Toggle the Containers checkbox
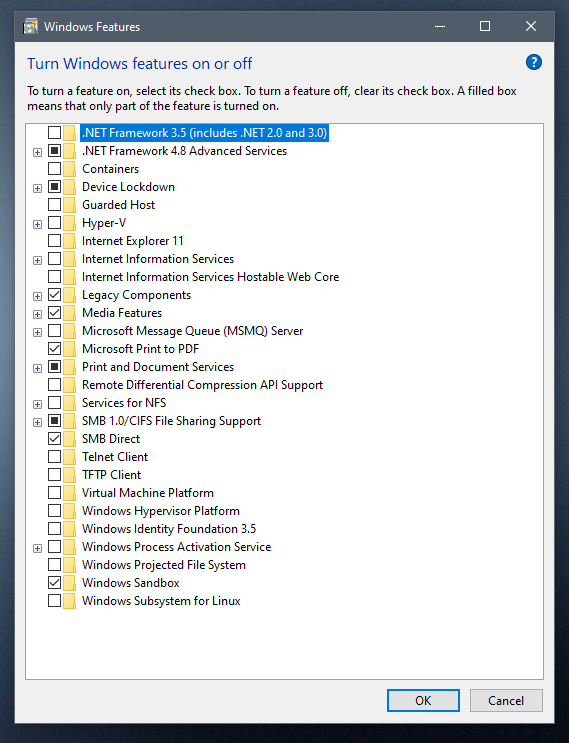The image size is (569, 743). pos(54,169)
